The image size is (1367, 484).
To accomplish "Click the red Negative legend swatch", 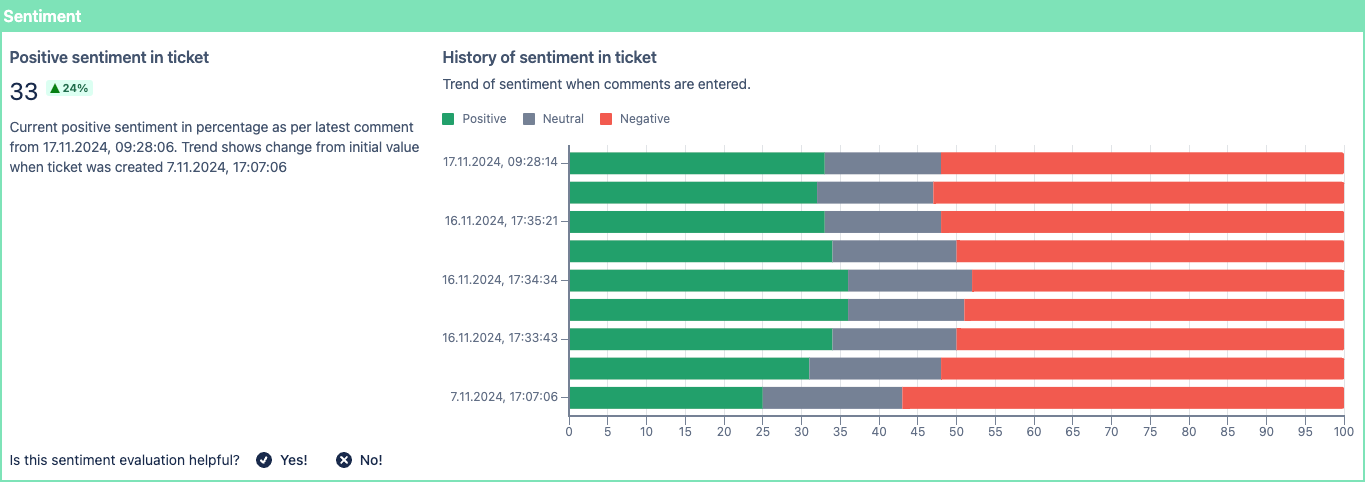I will (606, 119).
